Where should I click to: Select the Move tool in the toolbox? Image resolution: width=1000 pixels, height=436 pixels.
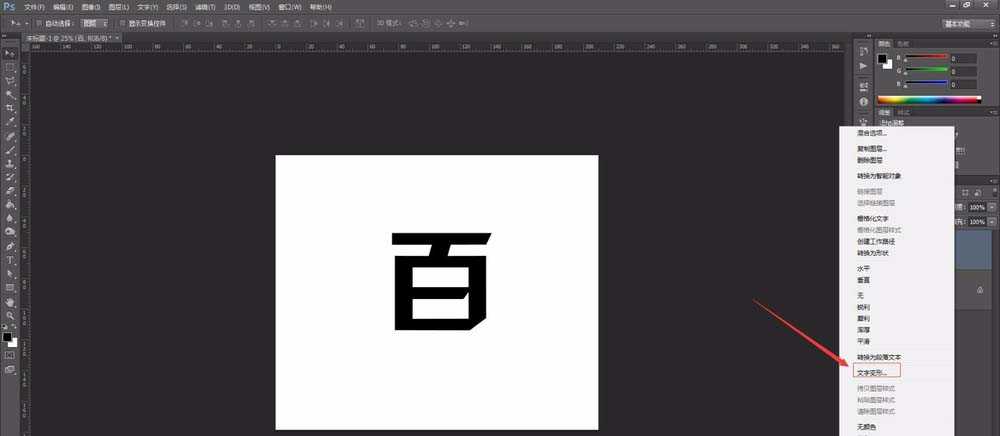click(10, 53)
